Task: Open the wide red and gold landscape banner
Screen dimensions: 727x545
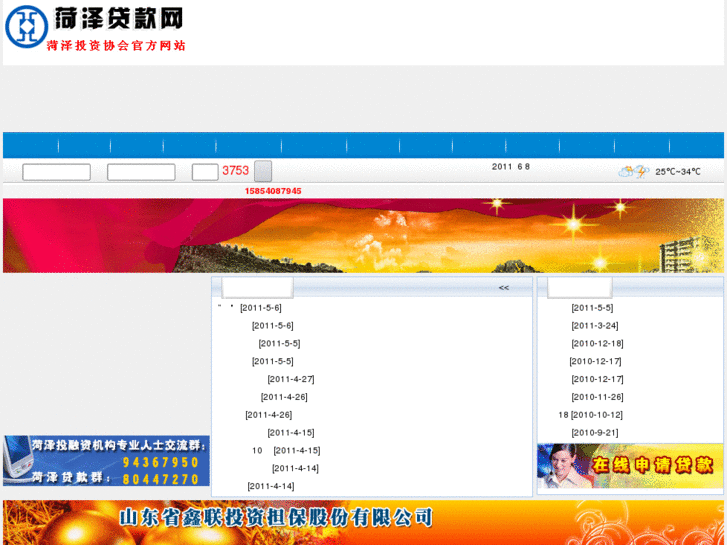Action: pyautogui.click(x=364, y=236)
